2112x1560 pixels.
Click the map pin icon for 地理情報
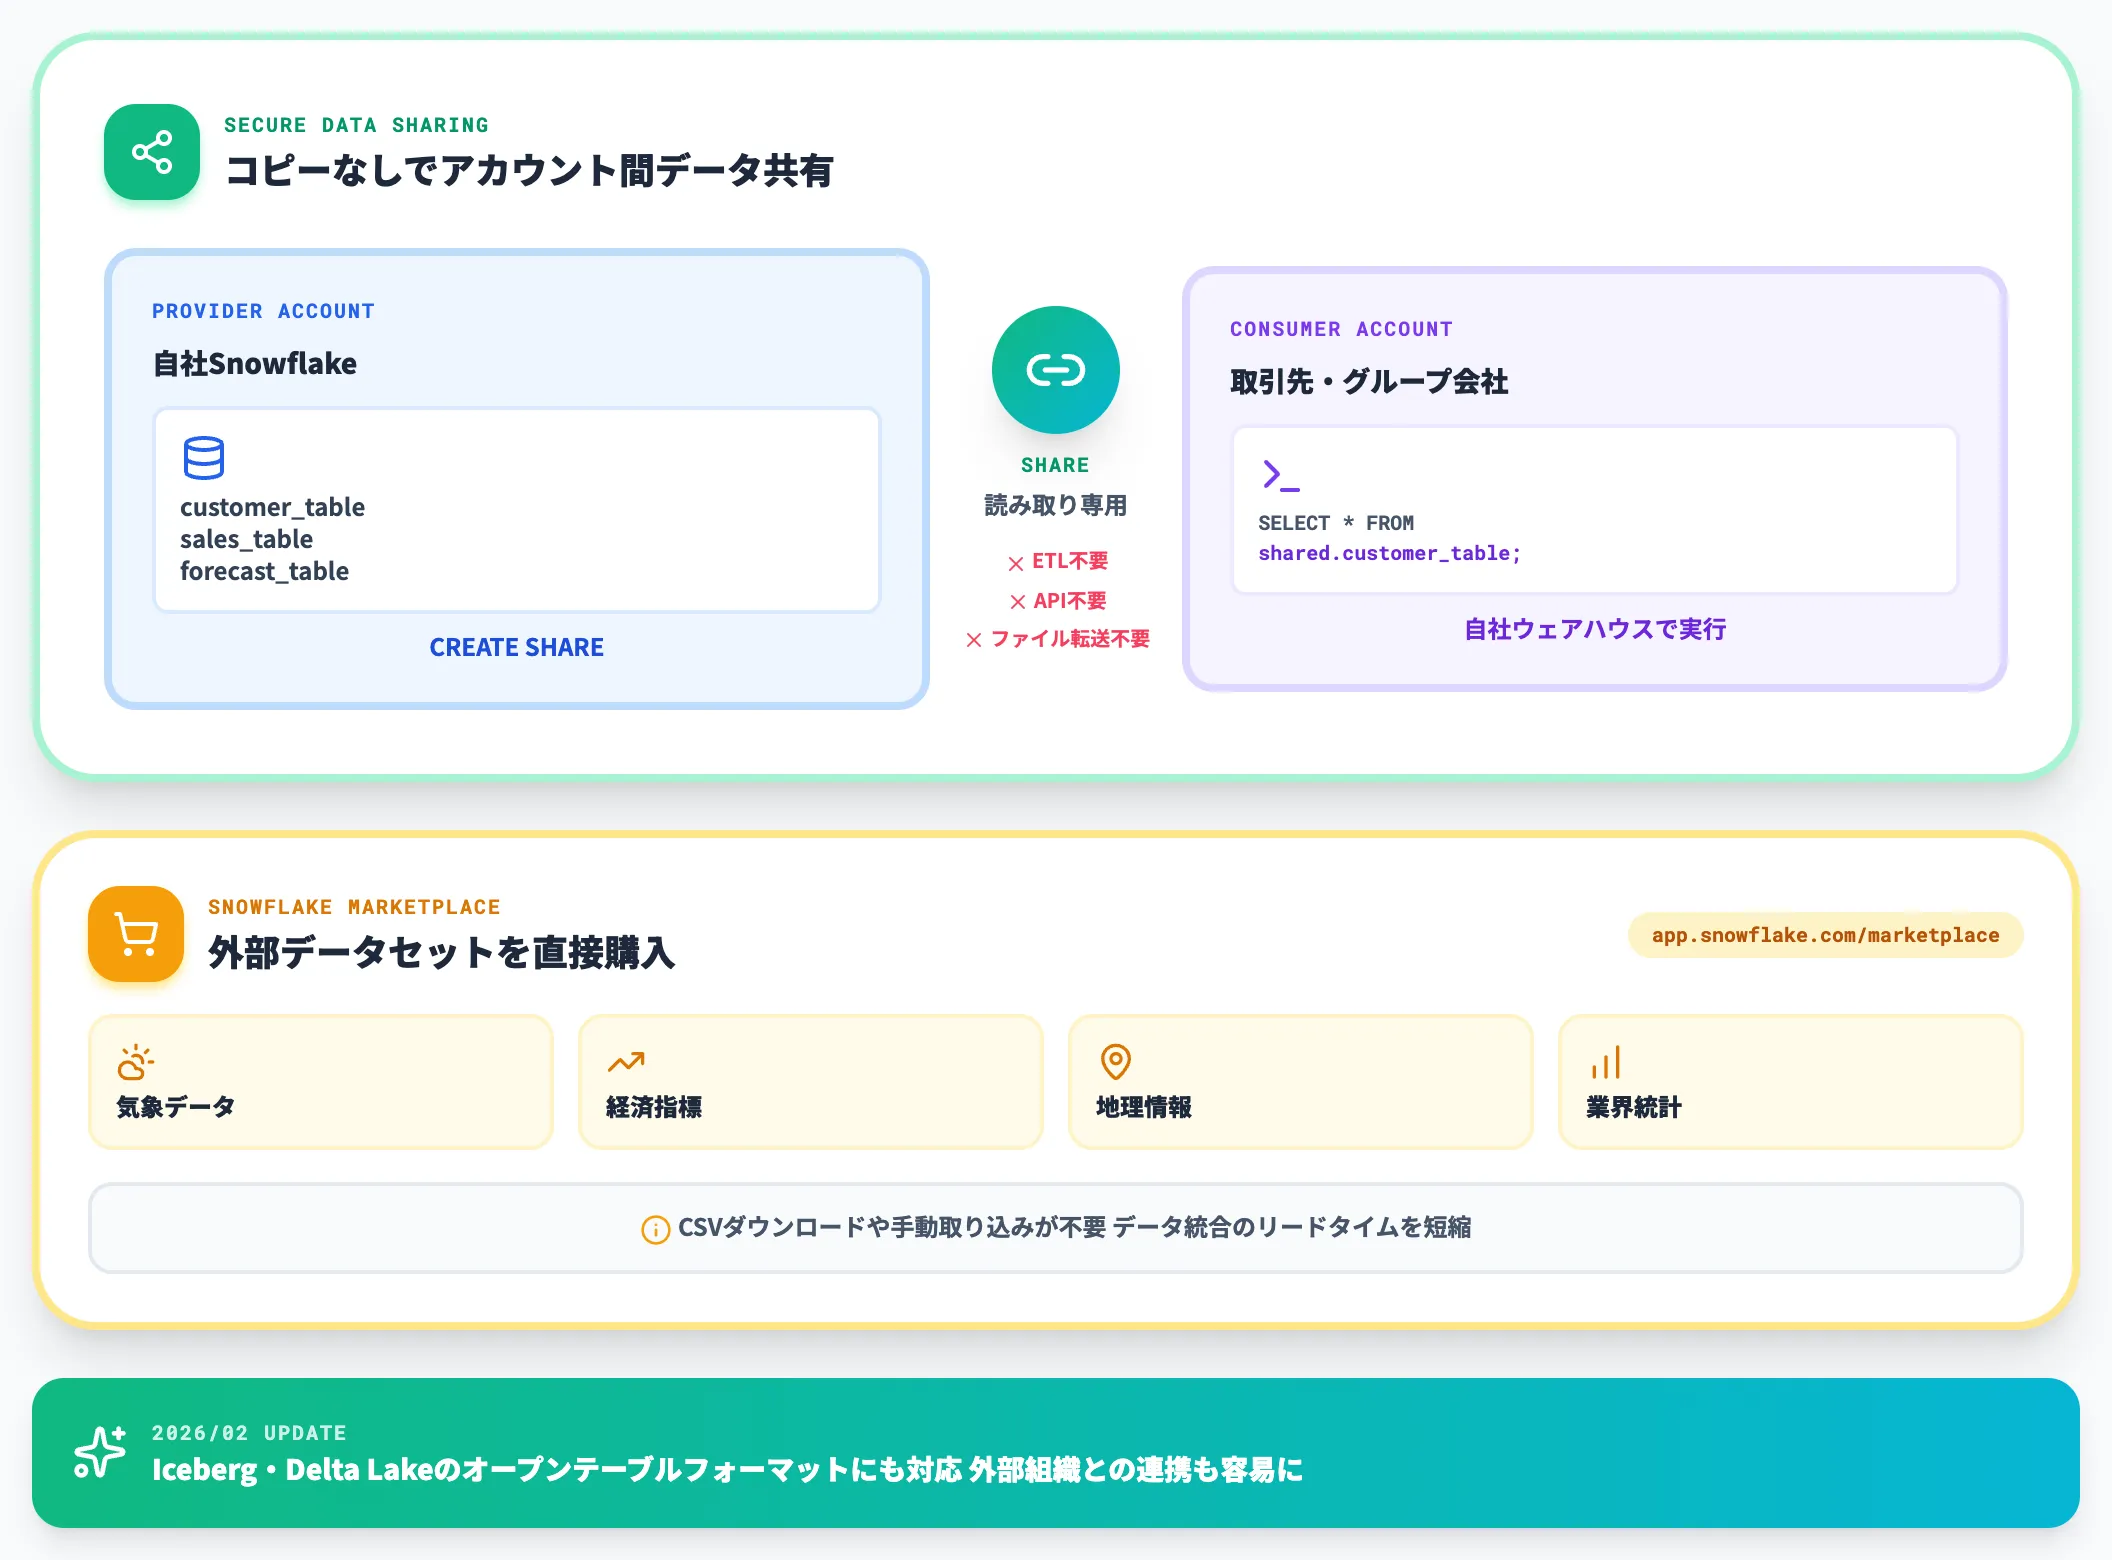(x=1115, y=1062)
